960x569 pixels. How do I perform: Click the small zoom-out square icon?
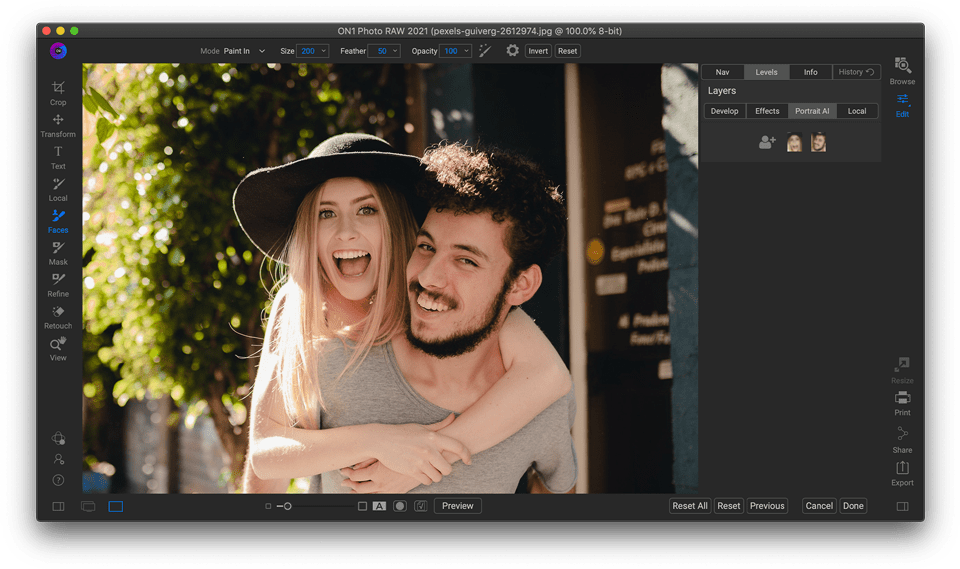point(268,506)
